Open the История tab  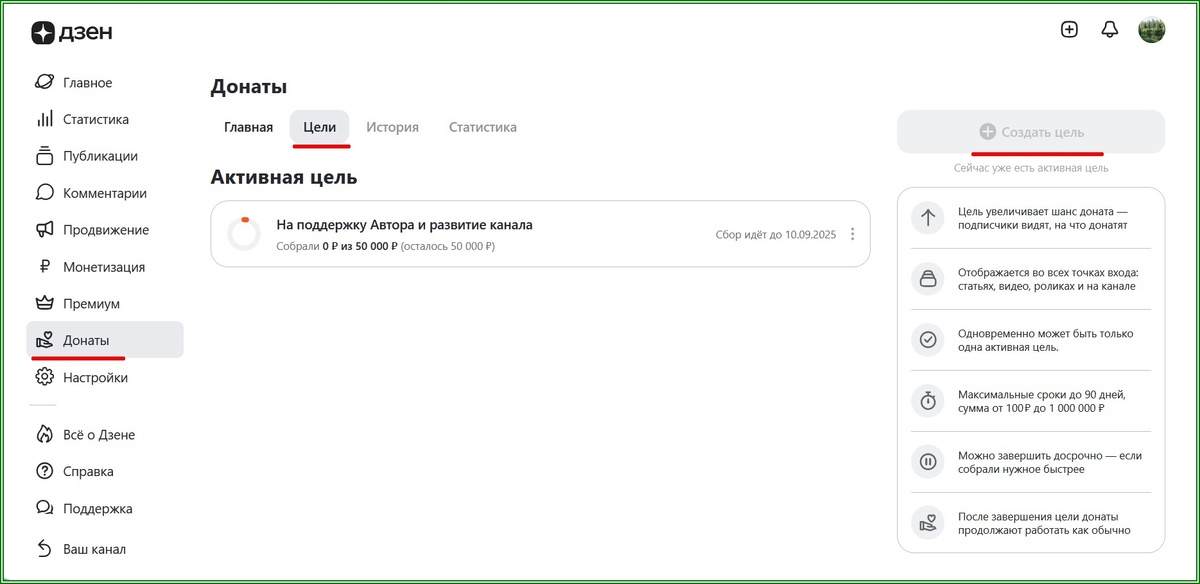tap(392, 127)
